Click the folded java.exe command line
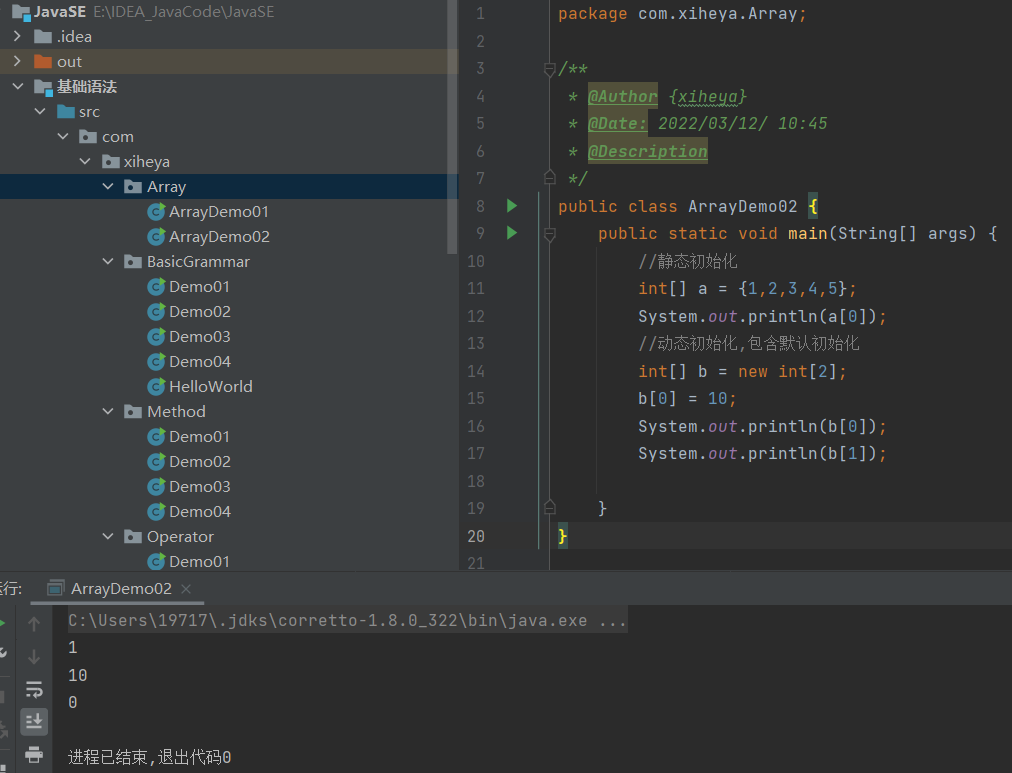This screenshot has height=773, width=1012. click(347, 621)
